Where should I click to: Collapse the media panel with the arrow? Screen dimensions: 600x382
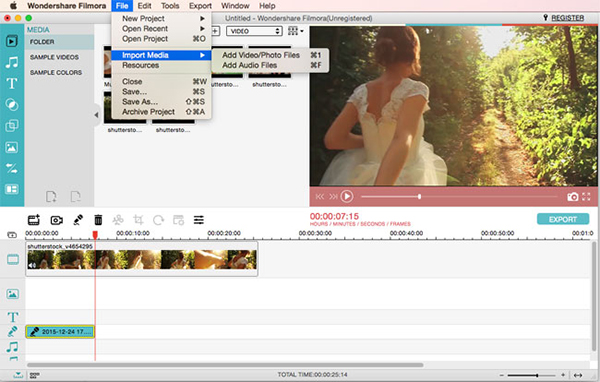tap(96, 114)
